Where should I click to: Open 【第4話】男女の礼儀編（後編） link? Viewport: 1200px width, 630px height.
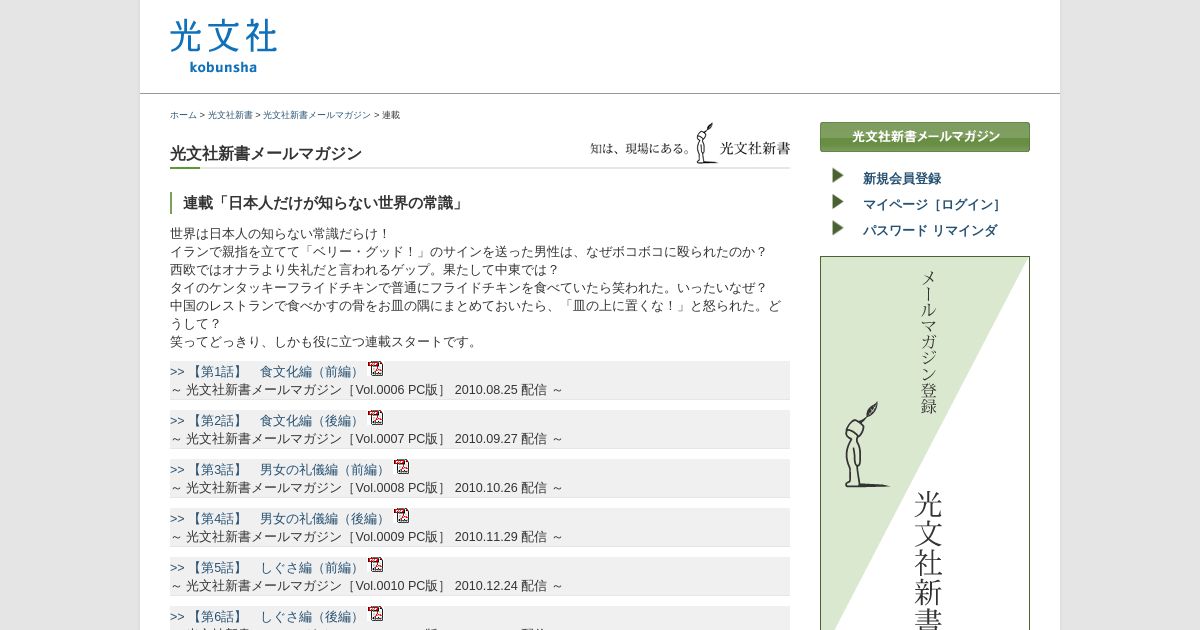(x=280, y=519)
